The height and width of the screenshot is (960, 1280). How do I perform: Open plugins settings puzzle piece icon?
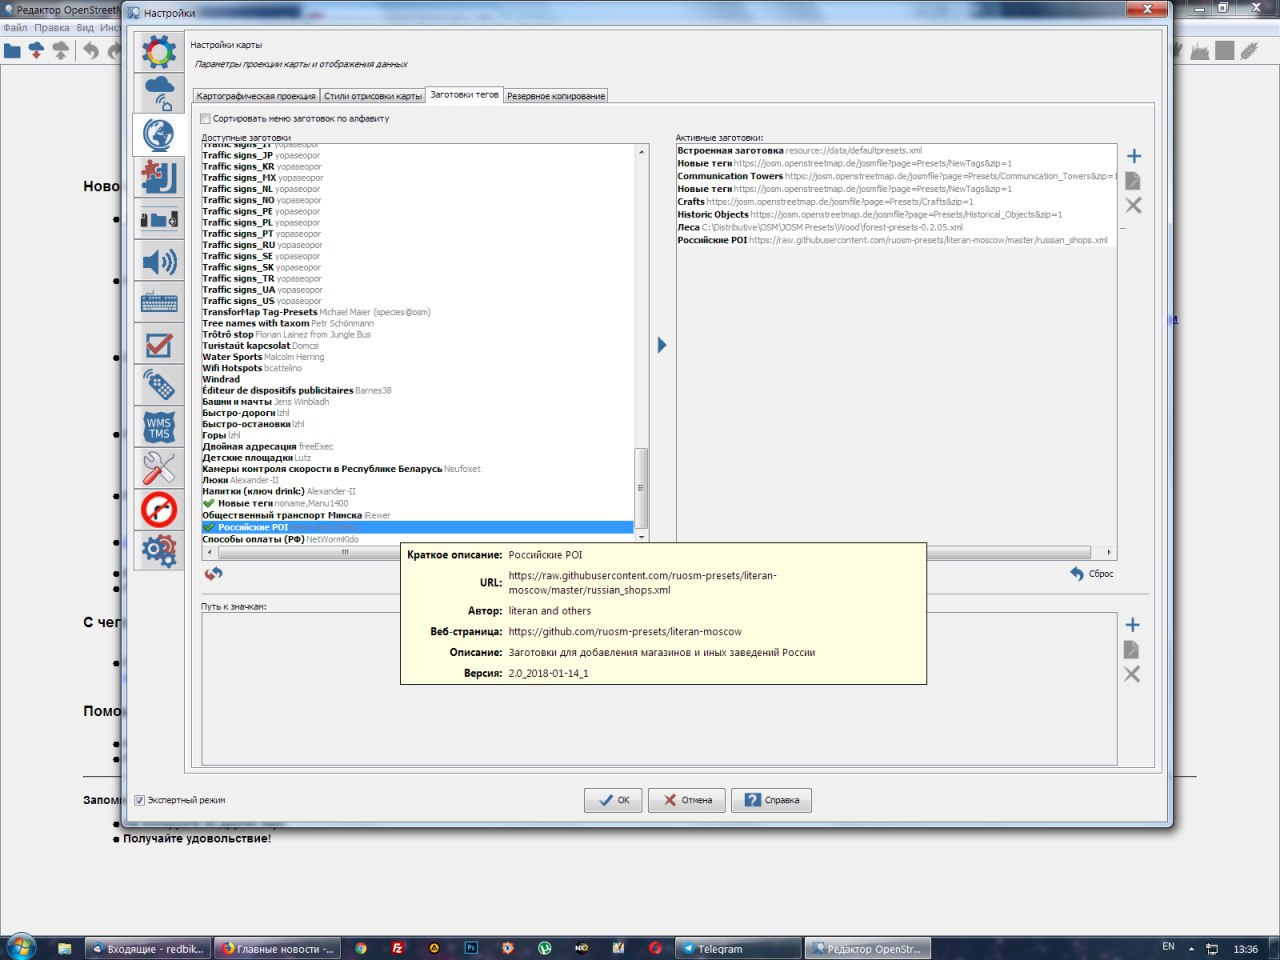pyautogui.click(x=159, y=176)
